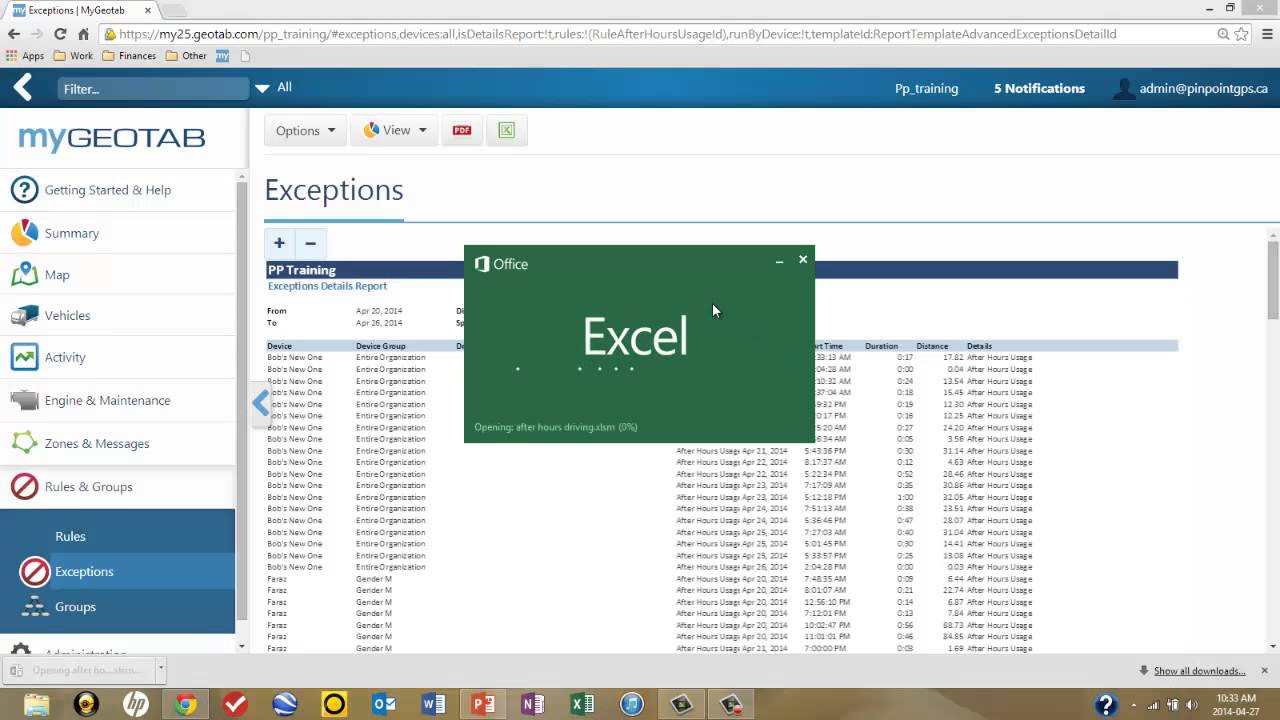Open the Summary section
Image resolution: width=1280 pixels, height=720 pixels.
(118, 233)
